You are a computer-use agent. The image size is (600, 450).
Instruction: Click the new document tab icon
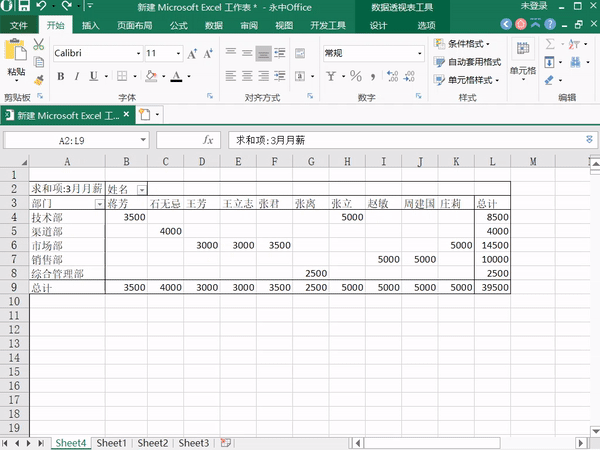point(145,114)
